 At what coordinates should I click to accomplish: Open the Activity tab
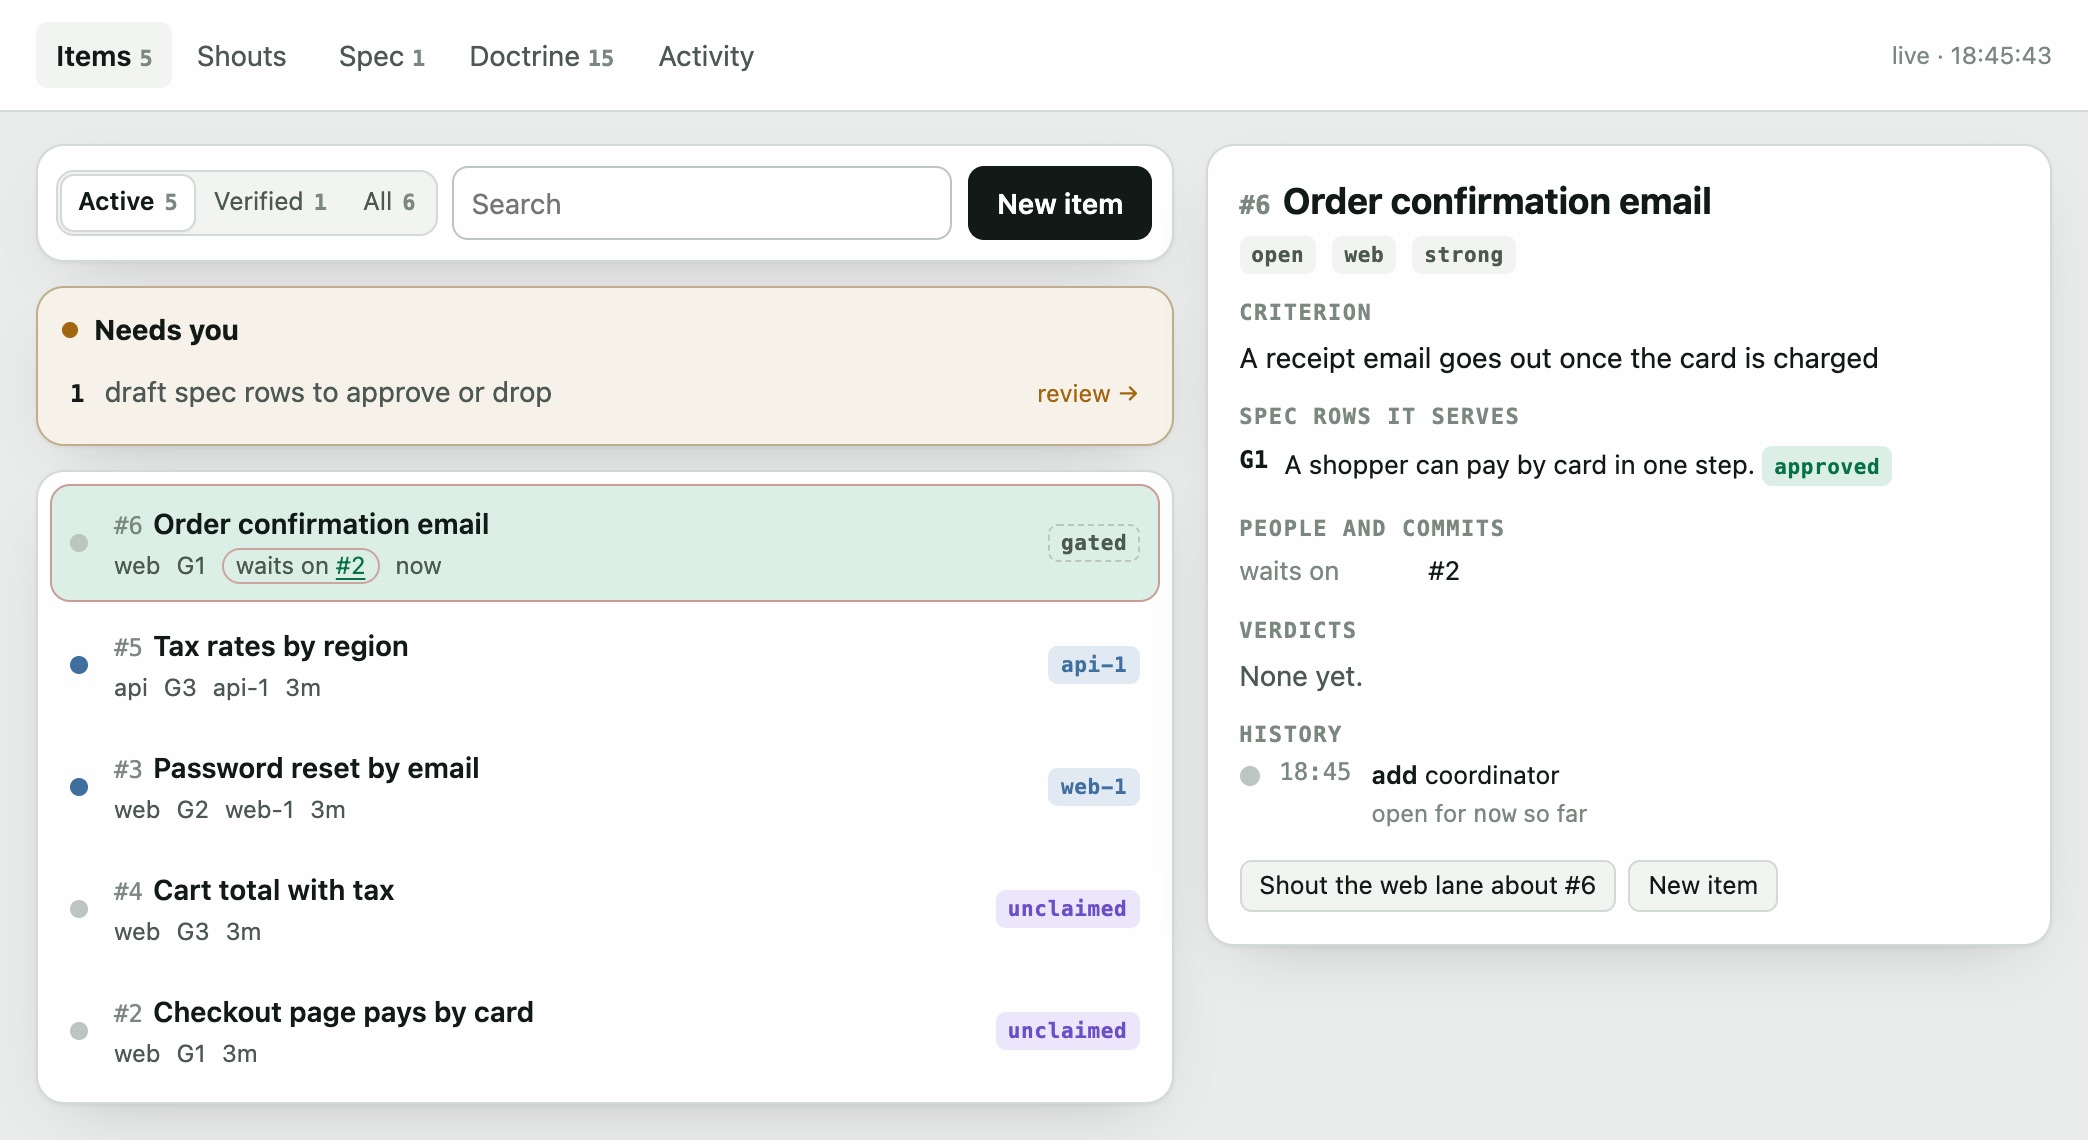point(706,56)
